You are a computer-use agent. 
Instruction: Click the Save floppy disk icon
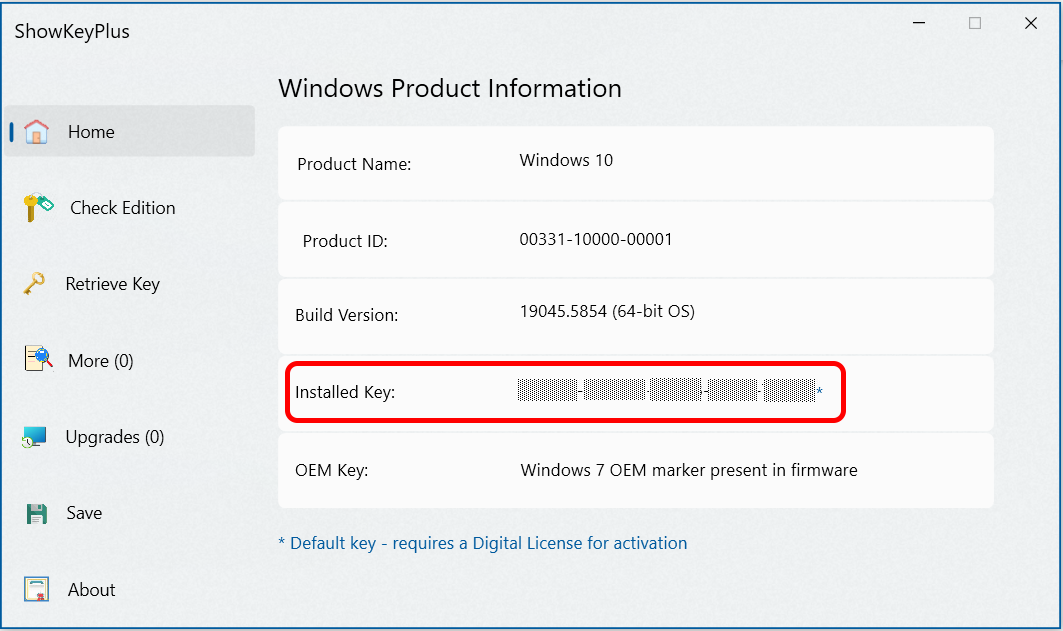point(37,514)
